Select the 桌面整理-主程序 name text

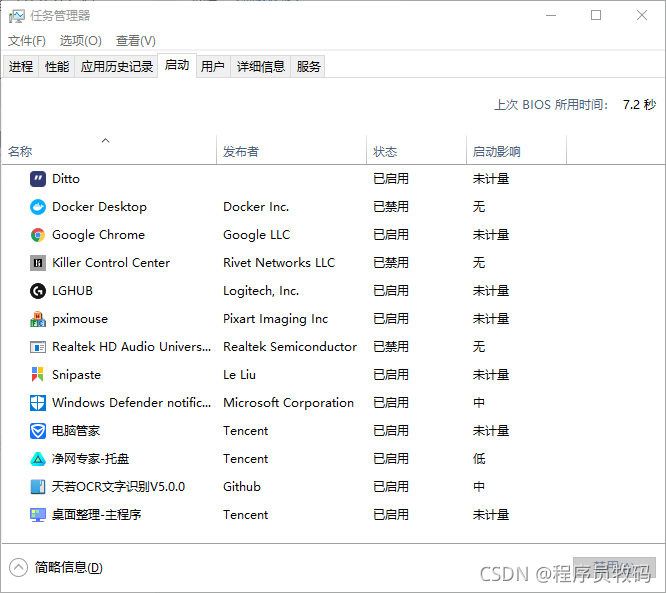pyautogui.click(x=96, y=515)
